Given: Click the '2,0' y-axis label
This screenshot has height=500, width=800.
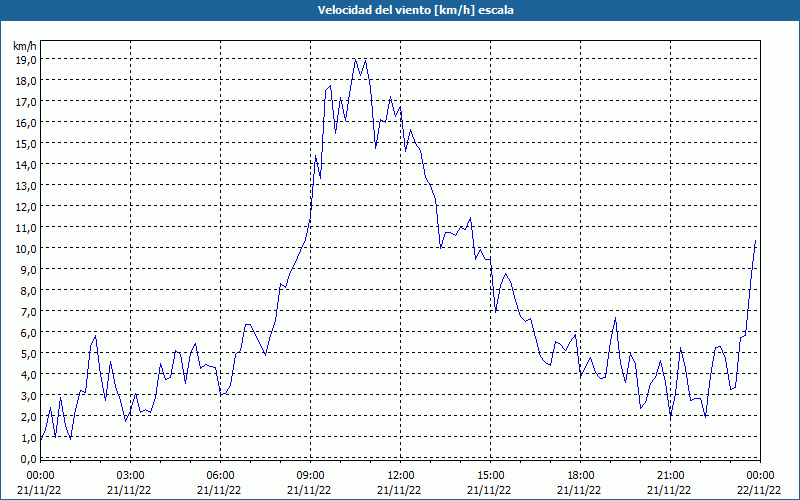Looking at the screenshot, I should tap(28, 416).
